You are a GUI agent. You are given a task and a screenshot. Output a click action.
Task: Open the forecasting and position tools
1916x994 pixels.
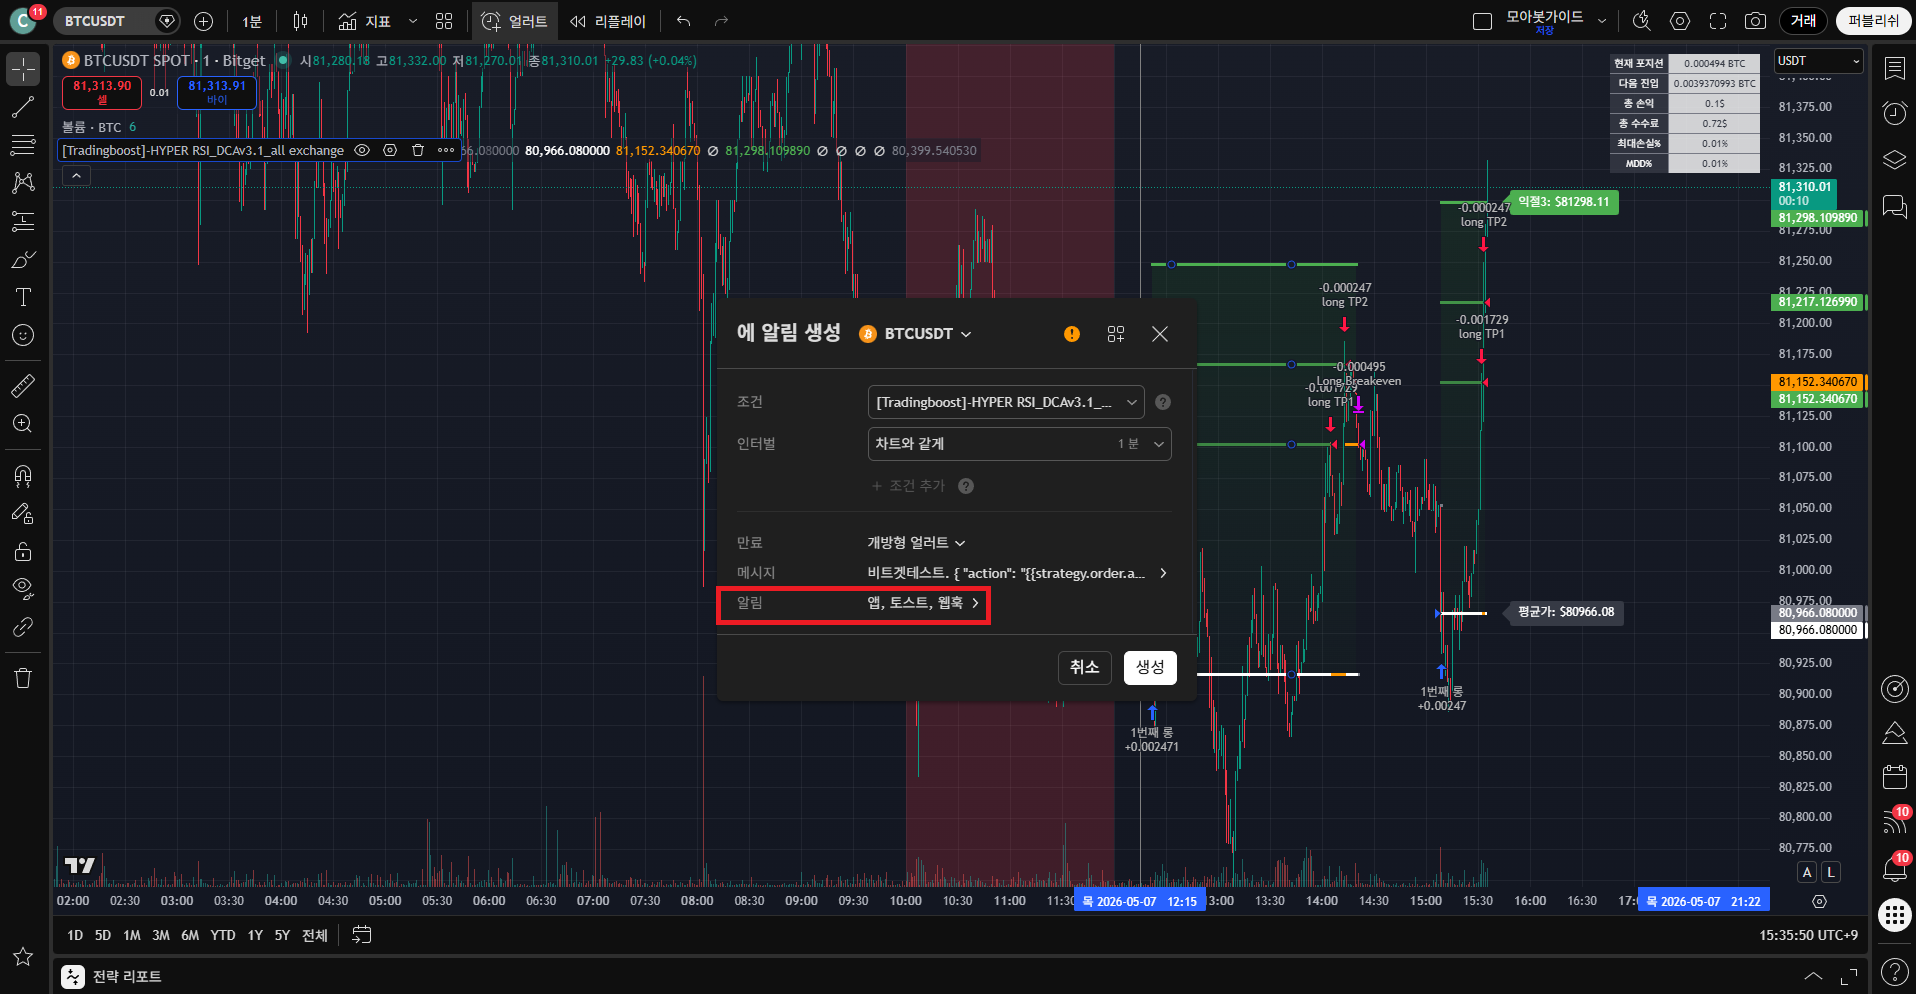coord(23,221)
